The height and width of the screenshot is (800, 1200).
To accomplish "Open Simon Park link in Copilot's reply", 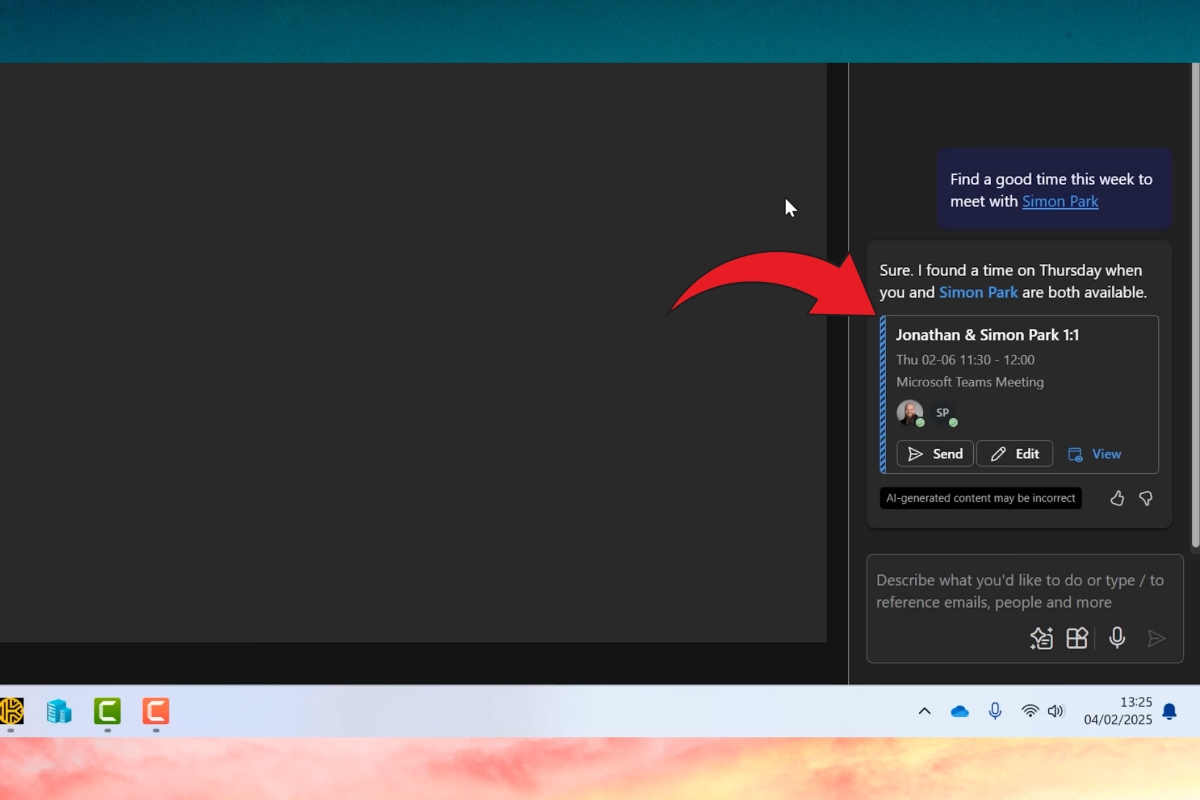I will coord(978,292).
